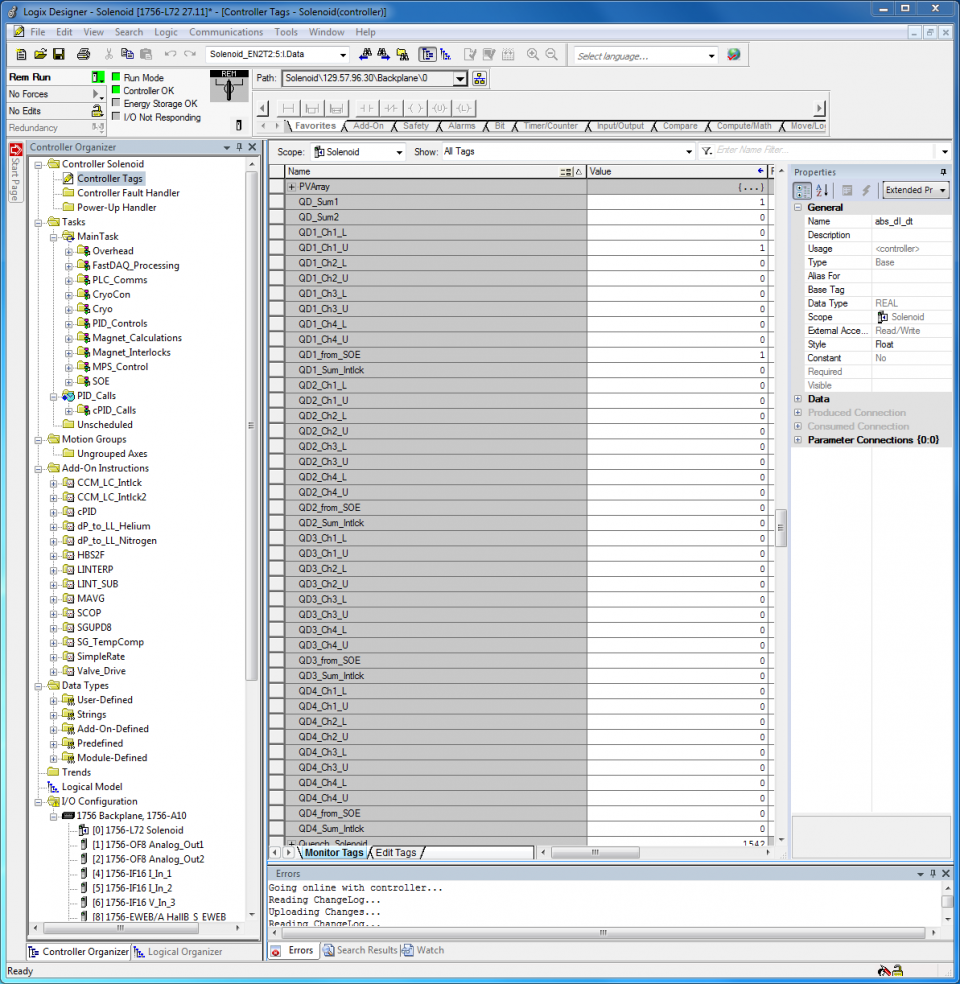Click the Open folder toolbar icon
The image size is (960, 984).
[40, 54]
